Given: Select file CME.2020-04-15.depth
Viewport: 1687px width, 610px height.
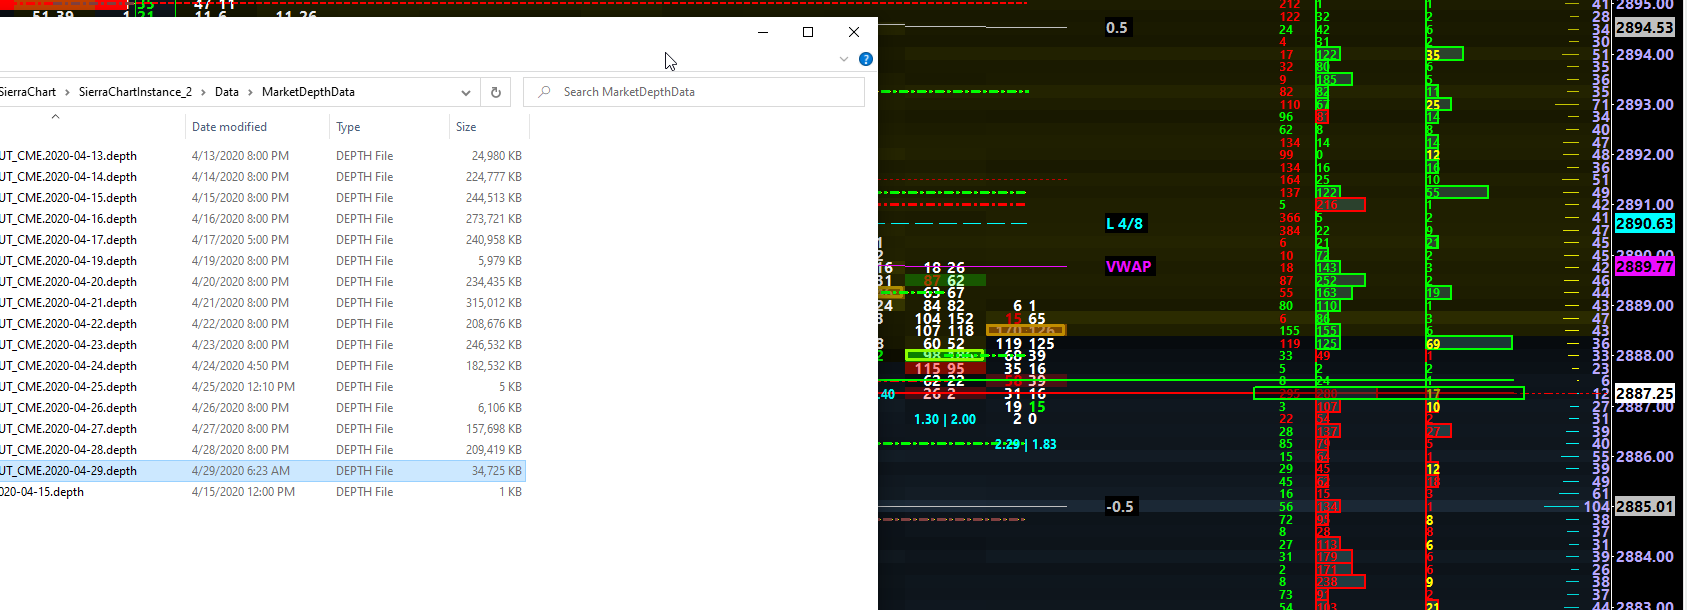Looking at the screenshot, I should coord(69,198).
